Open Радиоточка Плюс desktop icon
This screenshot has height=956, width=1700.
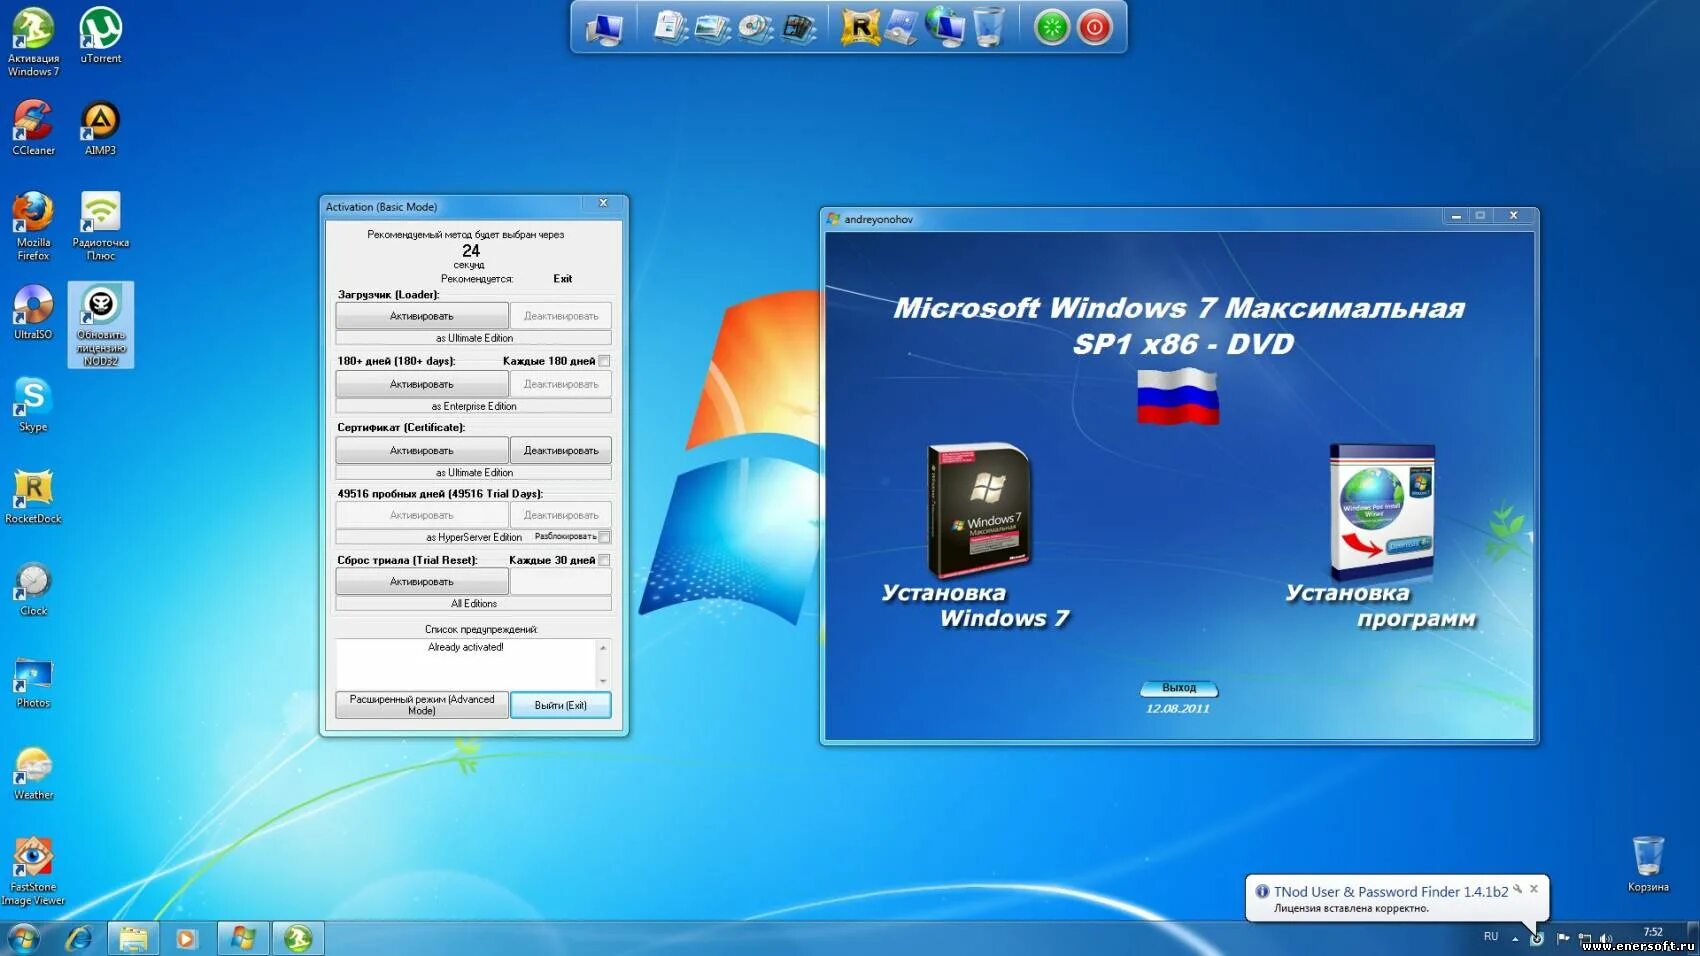[100, 226]
